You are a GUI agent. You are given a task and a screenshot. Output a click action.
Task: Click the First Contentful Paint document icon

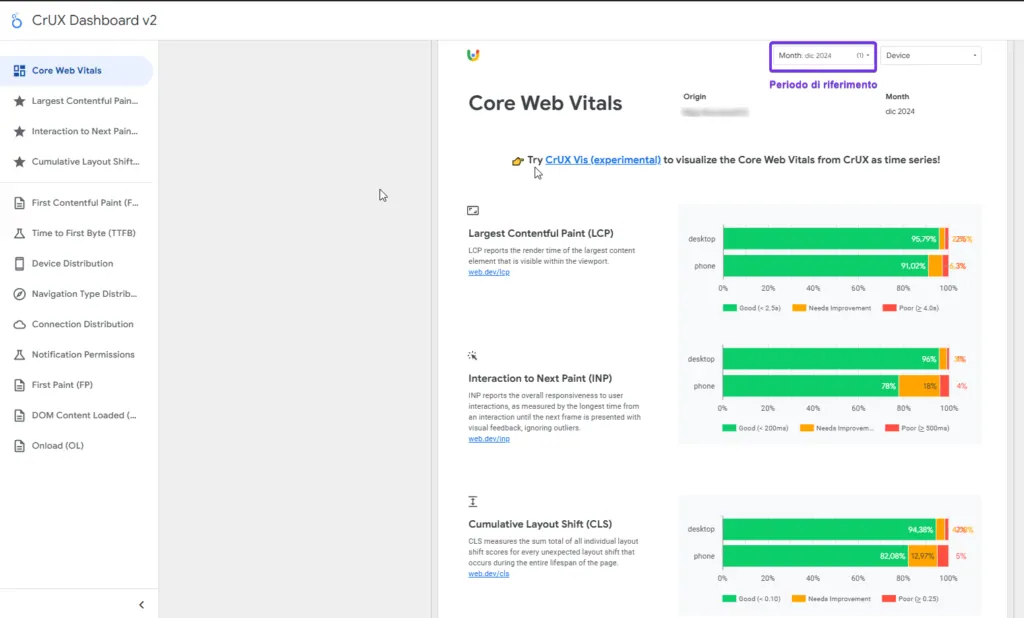click(20, 203)
